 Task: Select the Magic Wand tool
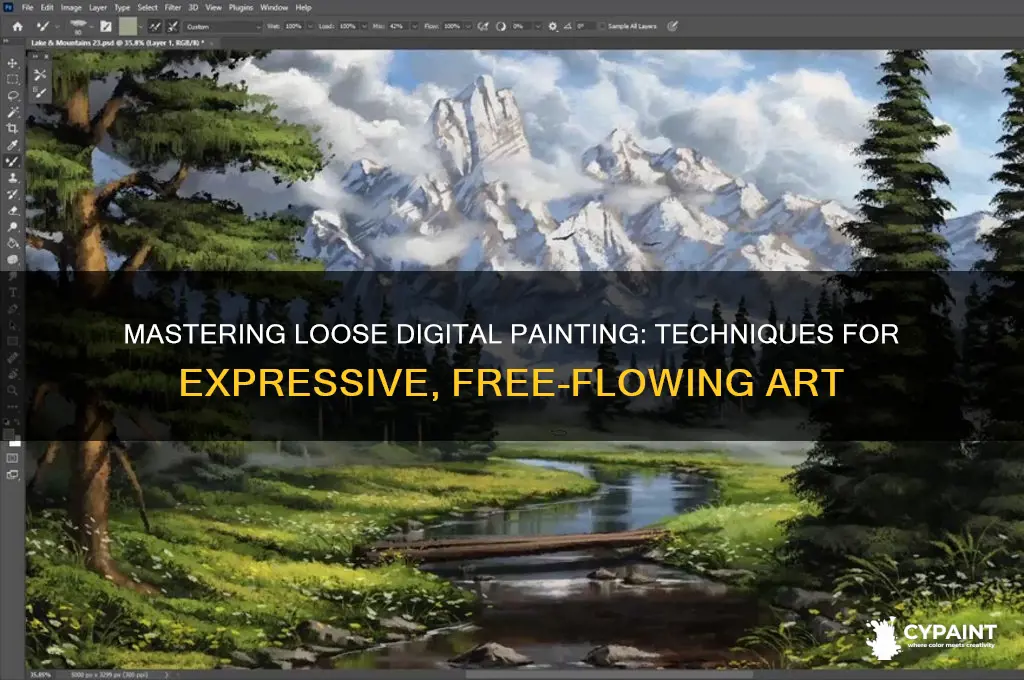12,112
